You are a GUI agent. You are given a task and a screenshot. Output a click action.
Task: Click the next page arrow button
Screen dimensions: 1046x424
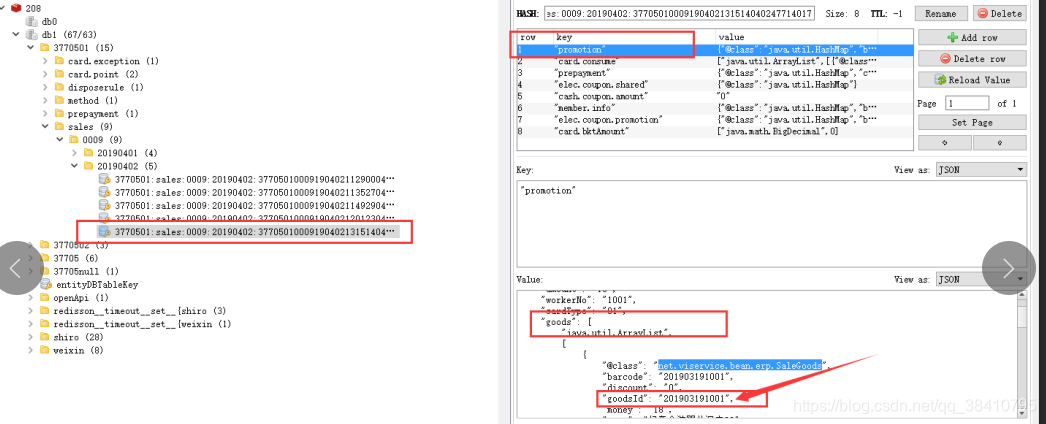click(999, 143)
